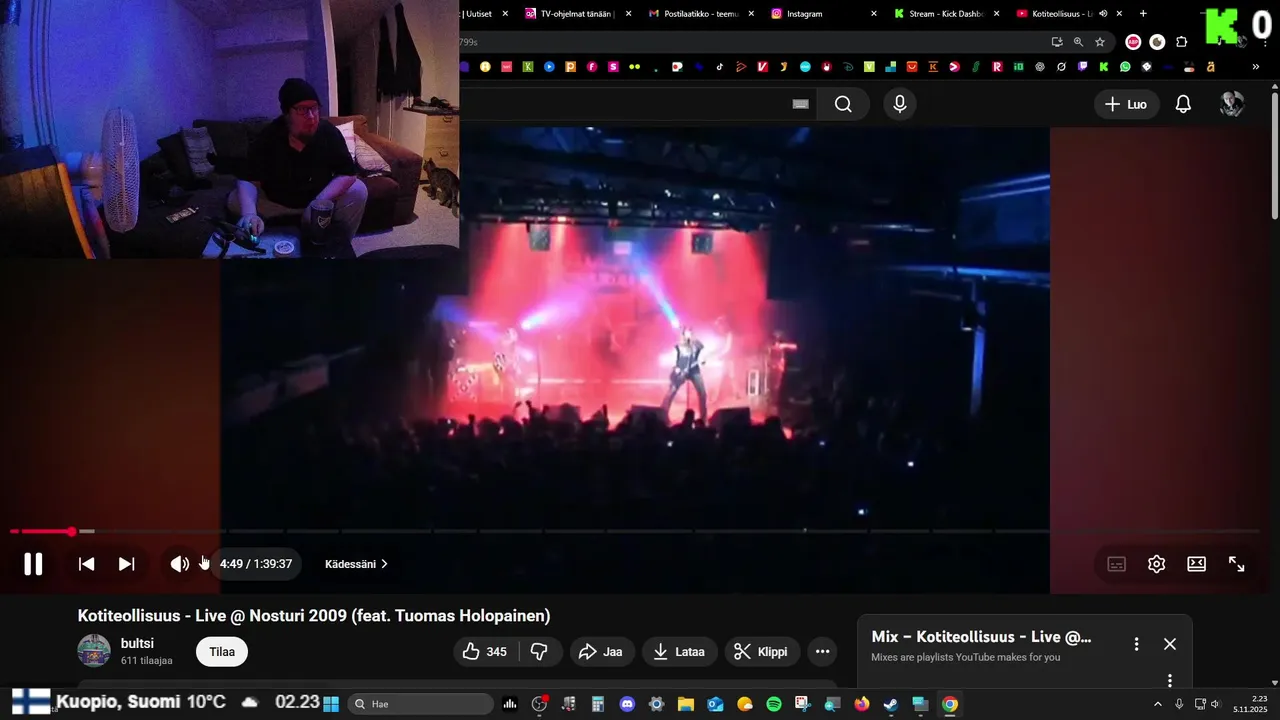Switch to theater mode
The width and height of the screenshot is (1280, 720).
tap(1196, 564)
